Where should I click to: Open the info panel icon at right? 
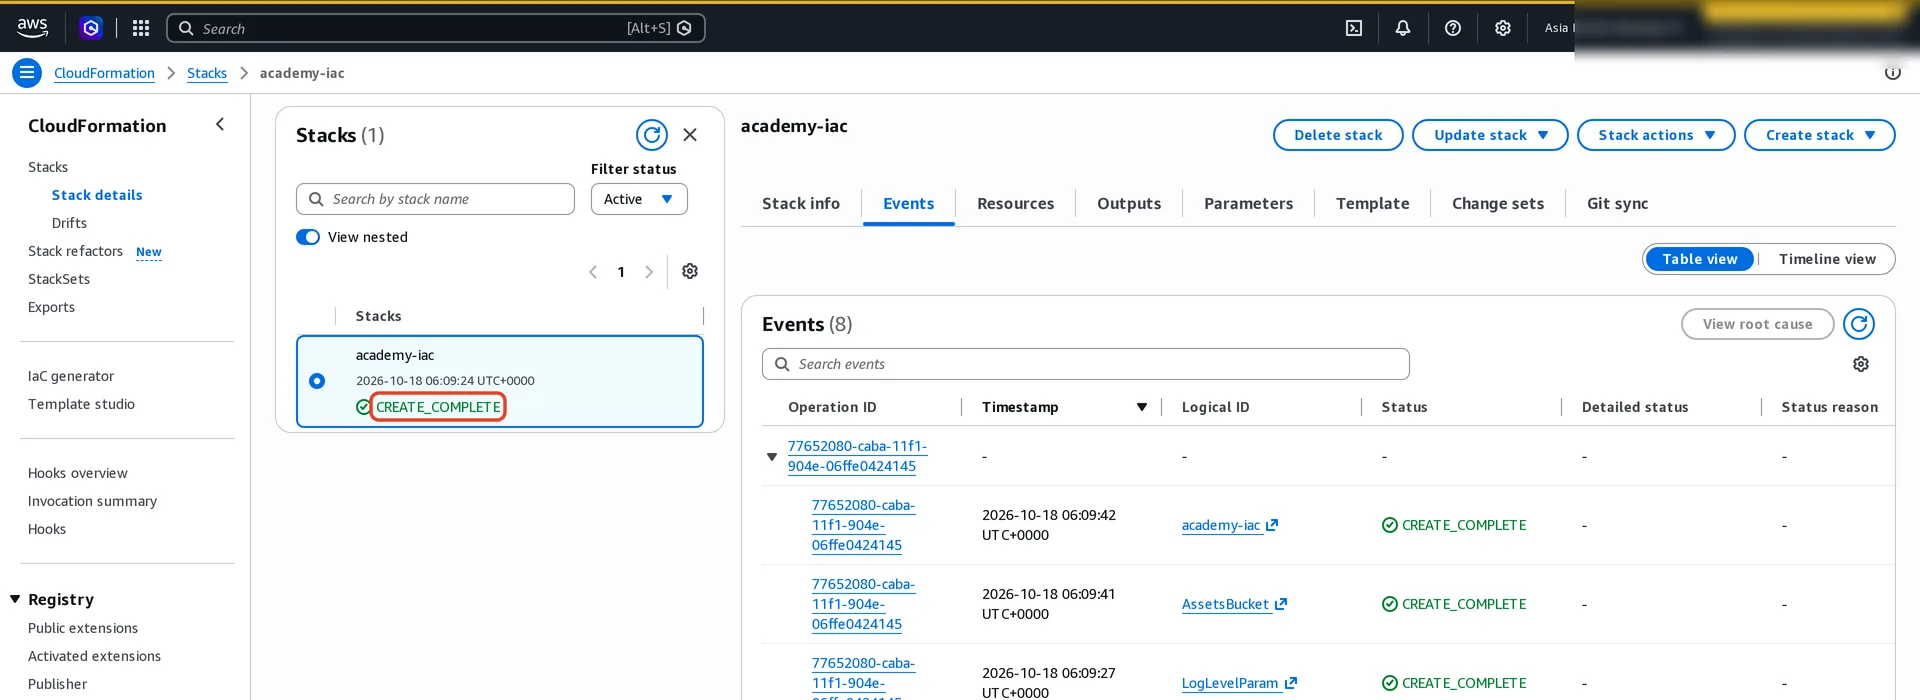click(1893, 73)
